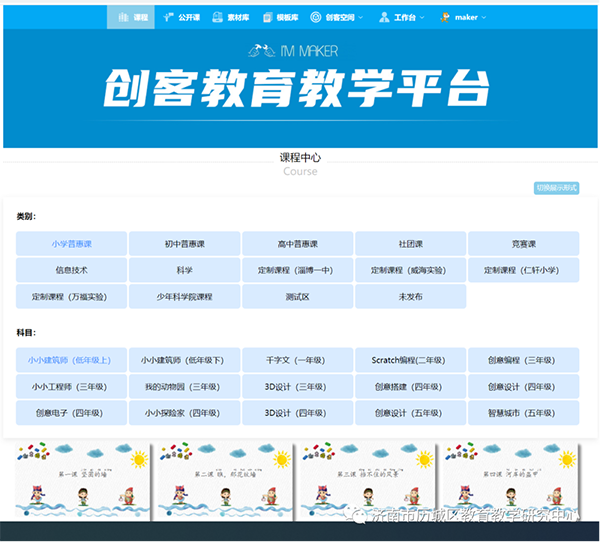The width and height of the screenshot is (600, 542).
Task: Click the 智慧城市（五年级）subject button
Action: (523, 413)
